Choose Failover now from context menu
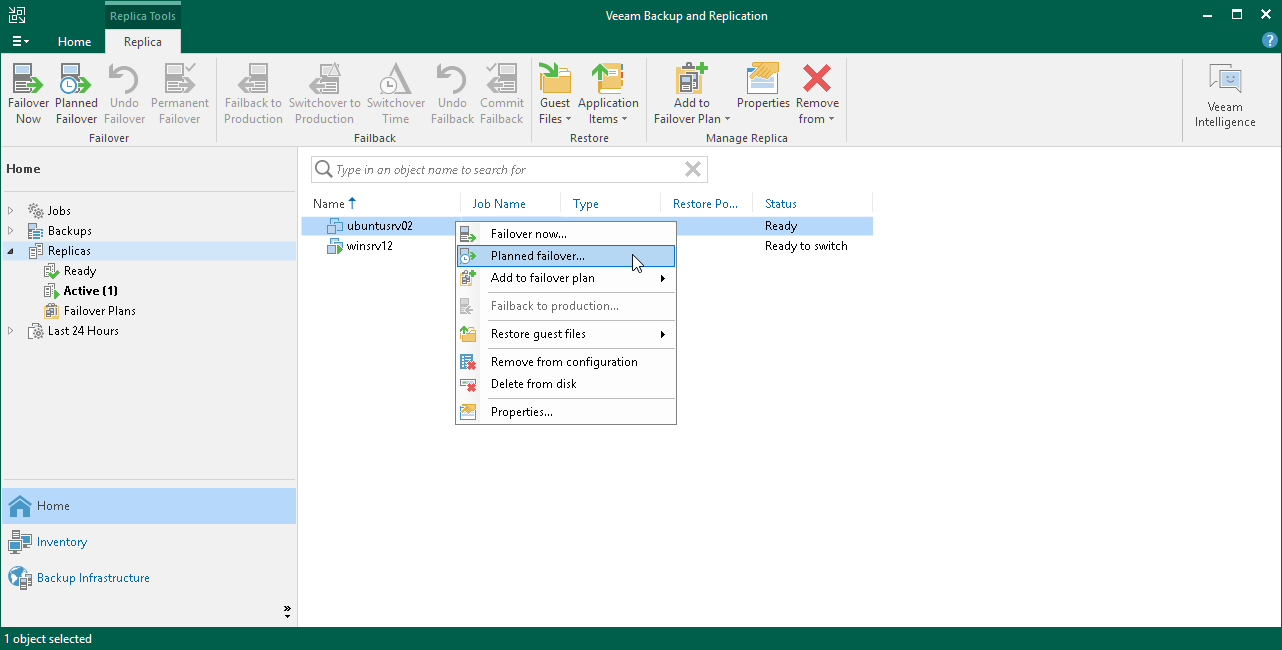Image resolution: width=1282 pixels, height=650 pixels. coord(566,234)
